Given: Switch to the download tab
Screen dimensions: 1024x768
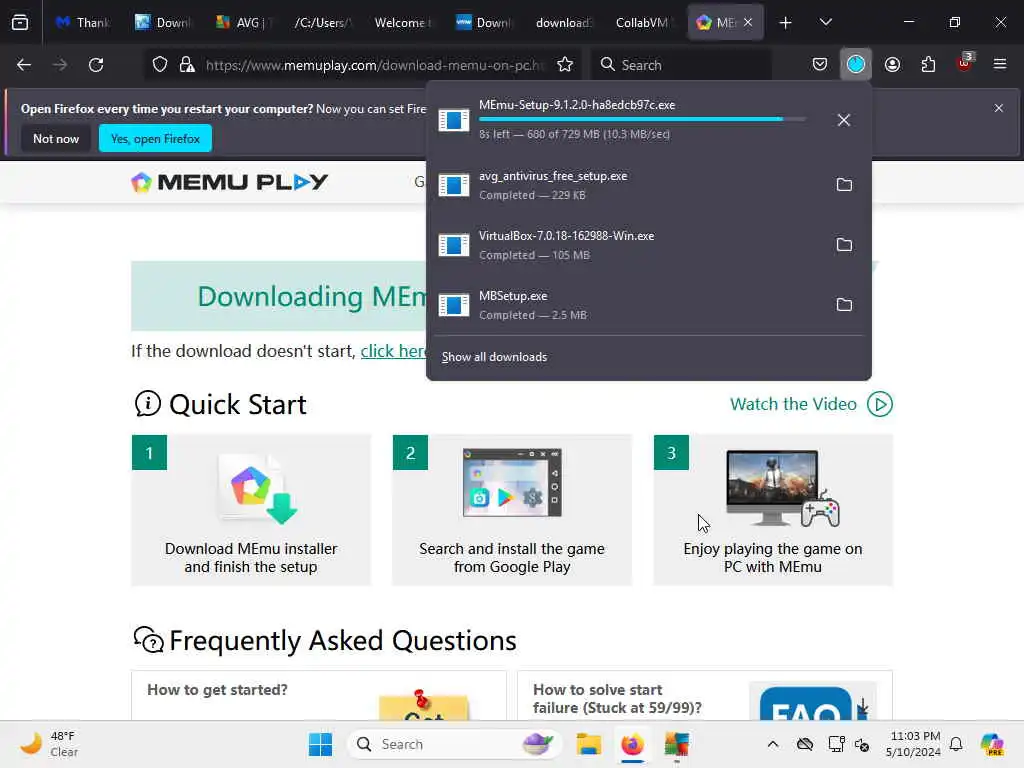Looking at the screenshot, I should [x=564, y=23].
